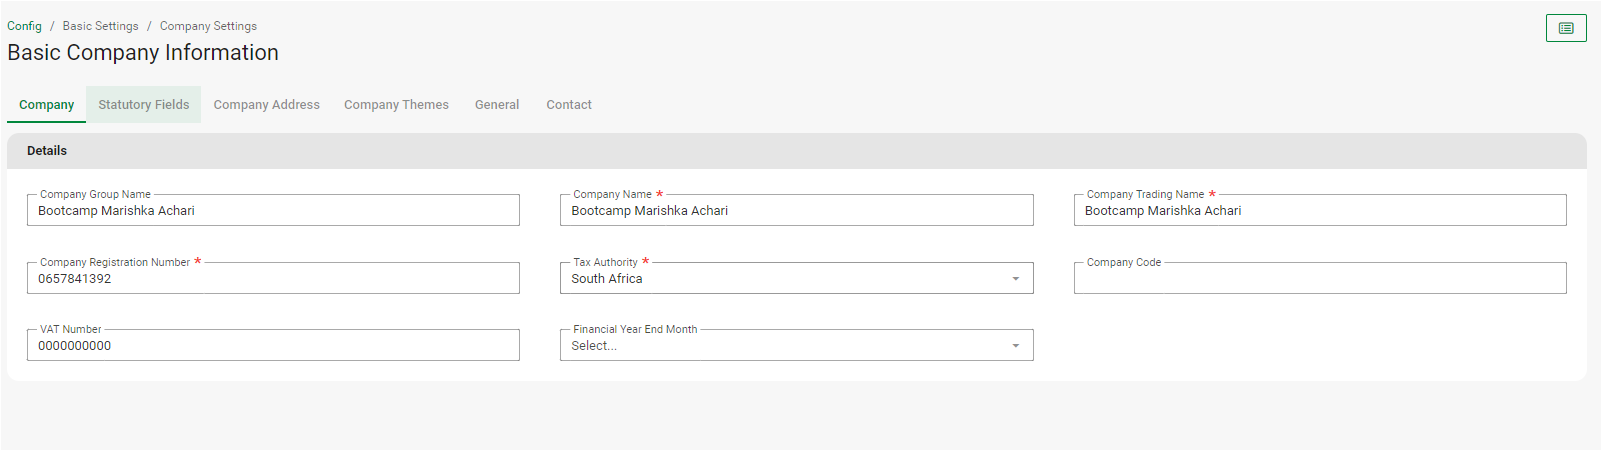Click Company Settings in the breadcrumb
This screenshot has height=451, width=1602.
coord(208,26)
